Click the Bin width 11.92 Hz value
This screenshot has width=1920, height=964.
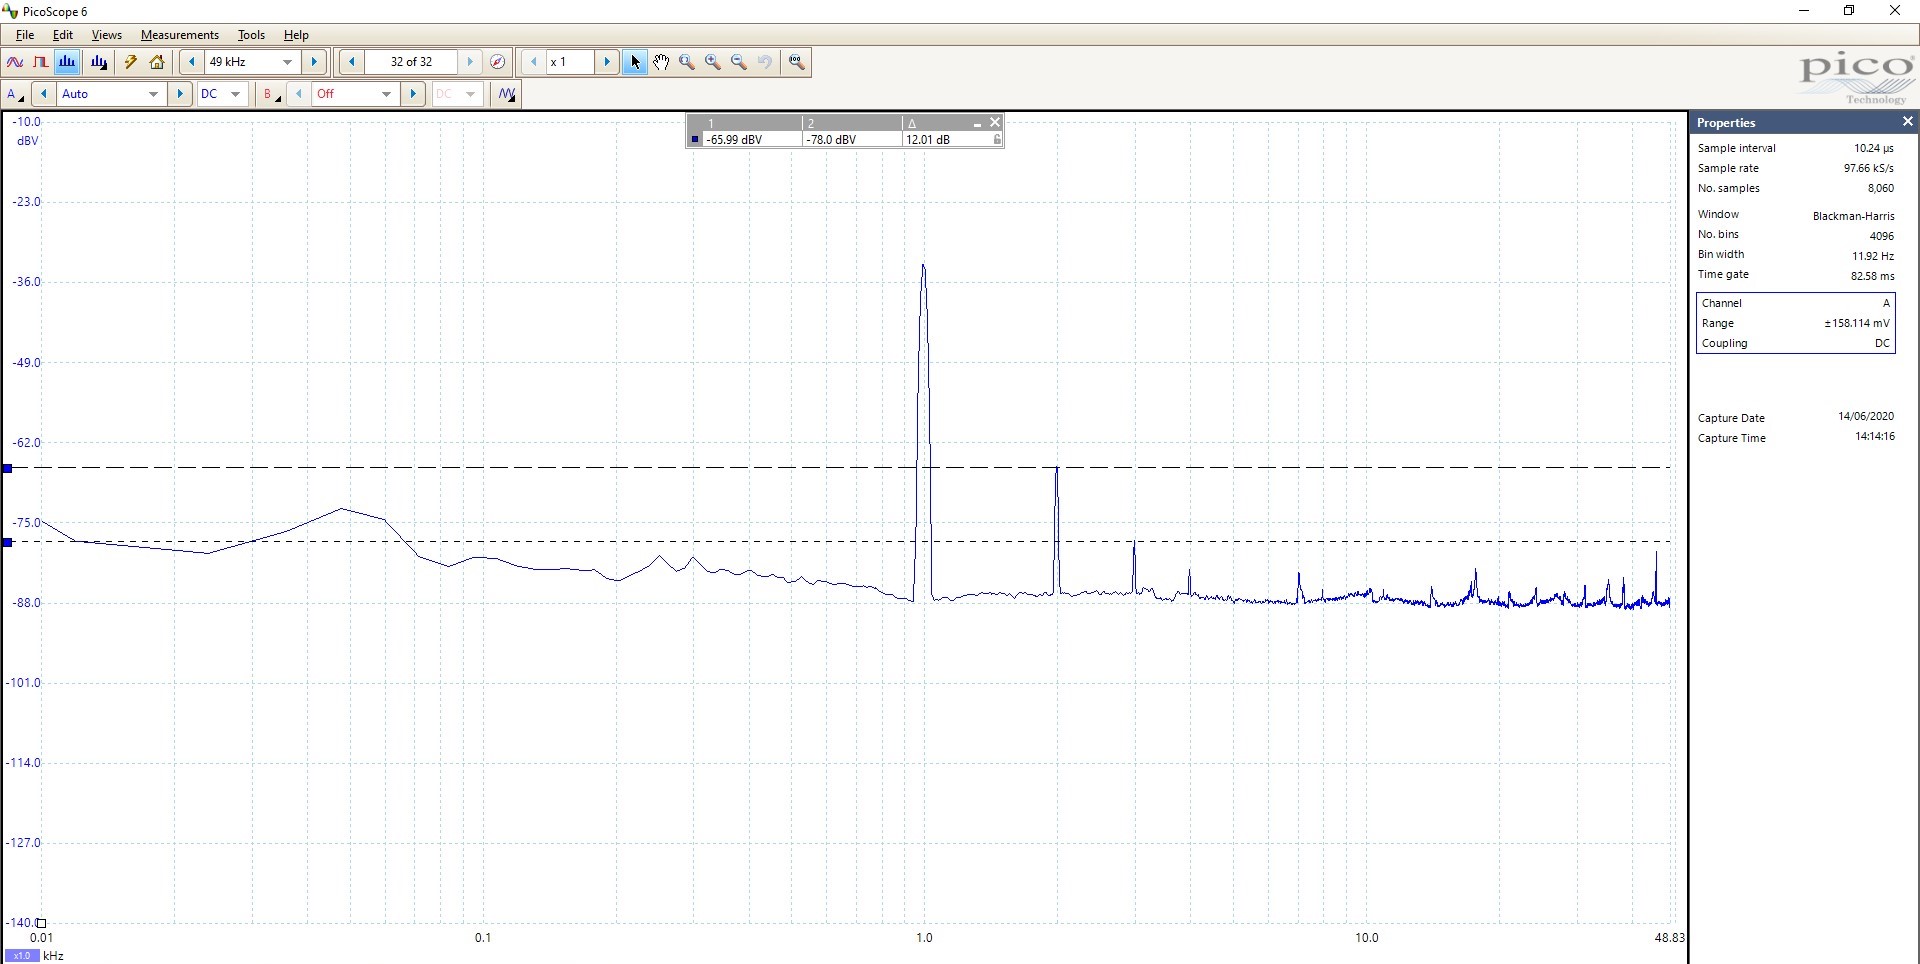1873,256
